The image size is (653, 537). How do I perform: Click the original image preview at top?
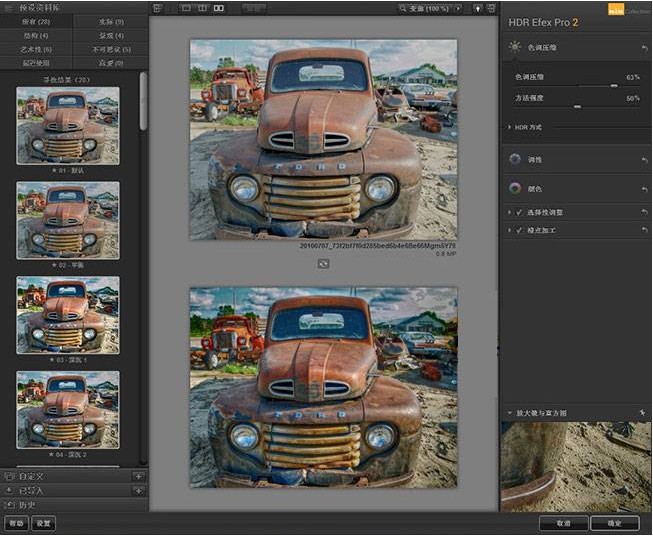click(324, 140)
